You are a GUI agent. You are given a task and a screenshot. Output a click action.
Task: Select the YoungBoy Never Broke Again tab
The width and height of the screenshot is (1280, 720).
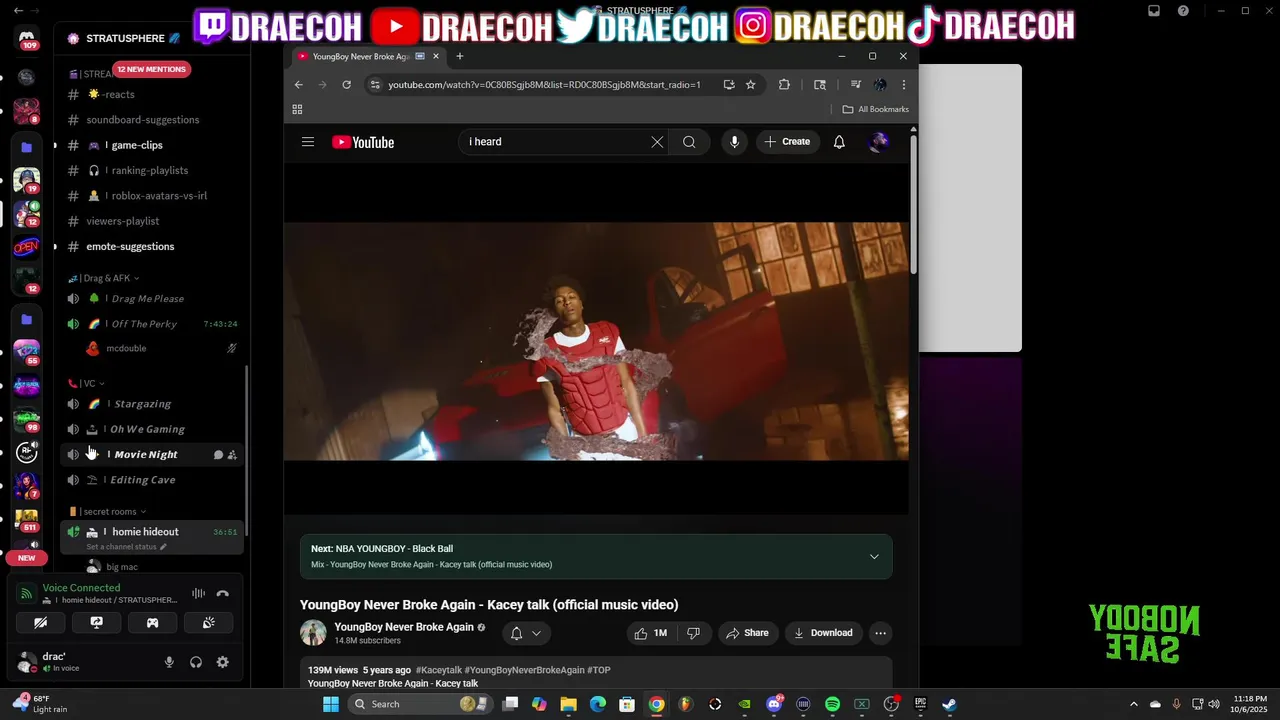click(367, 56)
